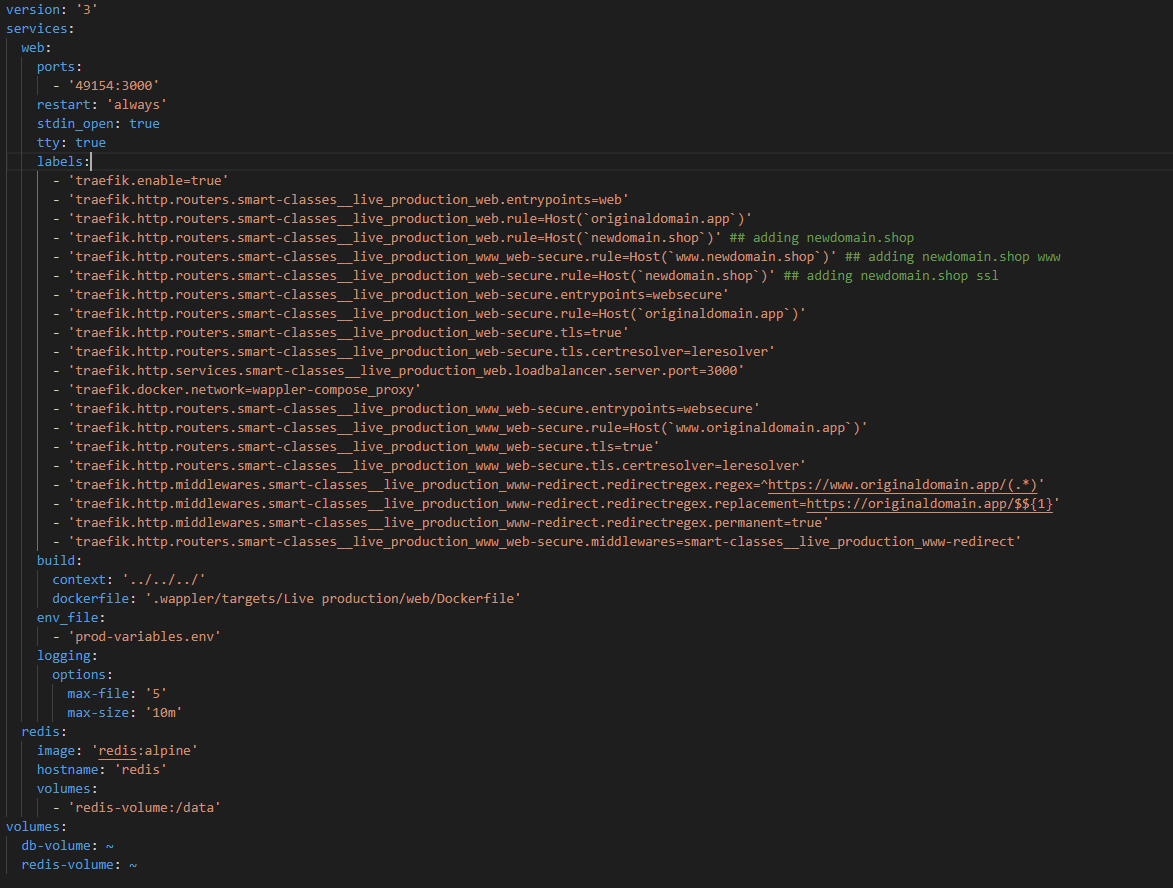The height and width of the screenshot is (888, 1173).
Task: Select the 'prod-variables.env' entry
Action: [x=144, y=637]
